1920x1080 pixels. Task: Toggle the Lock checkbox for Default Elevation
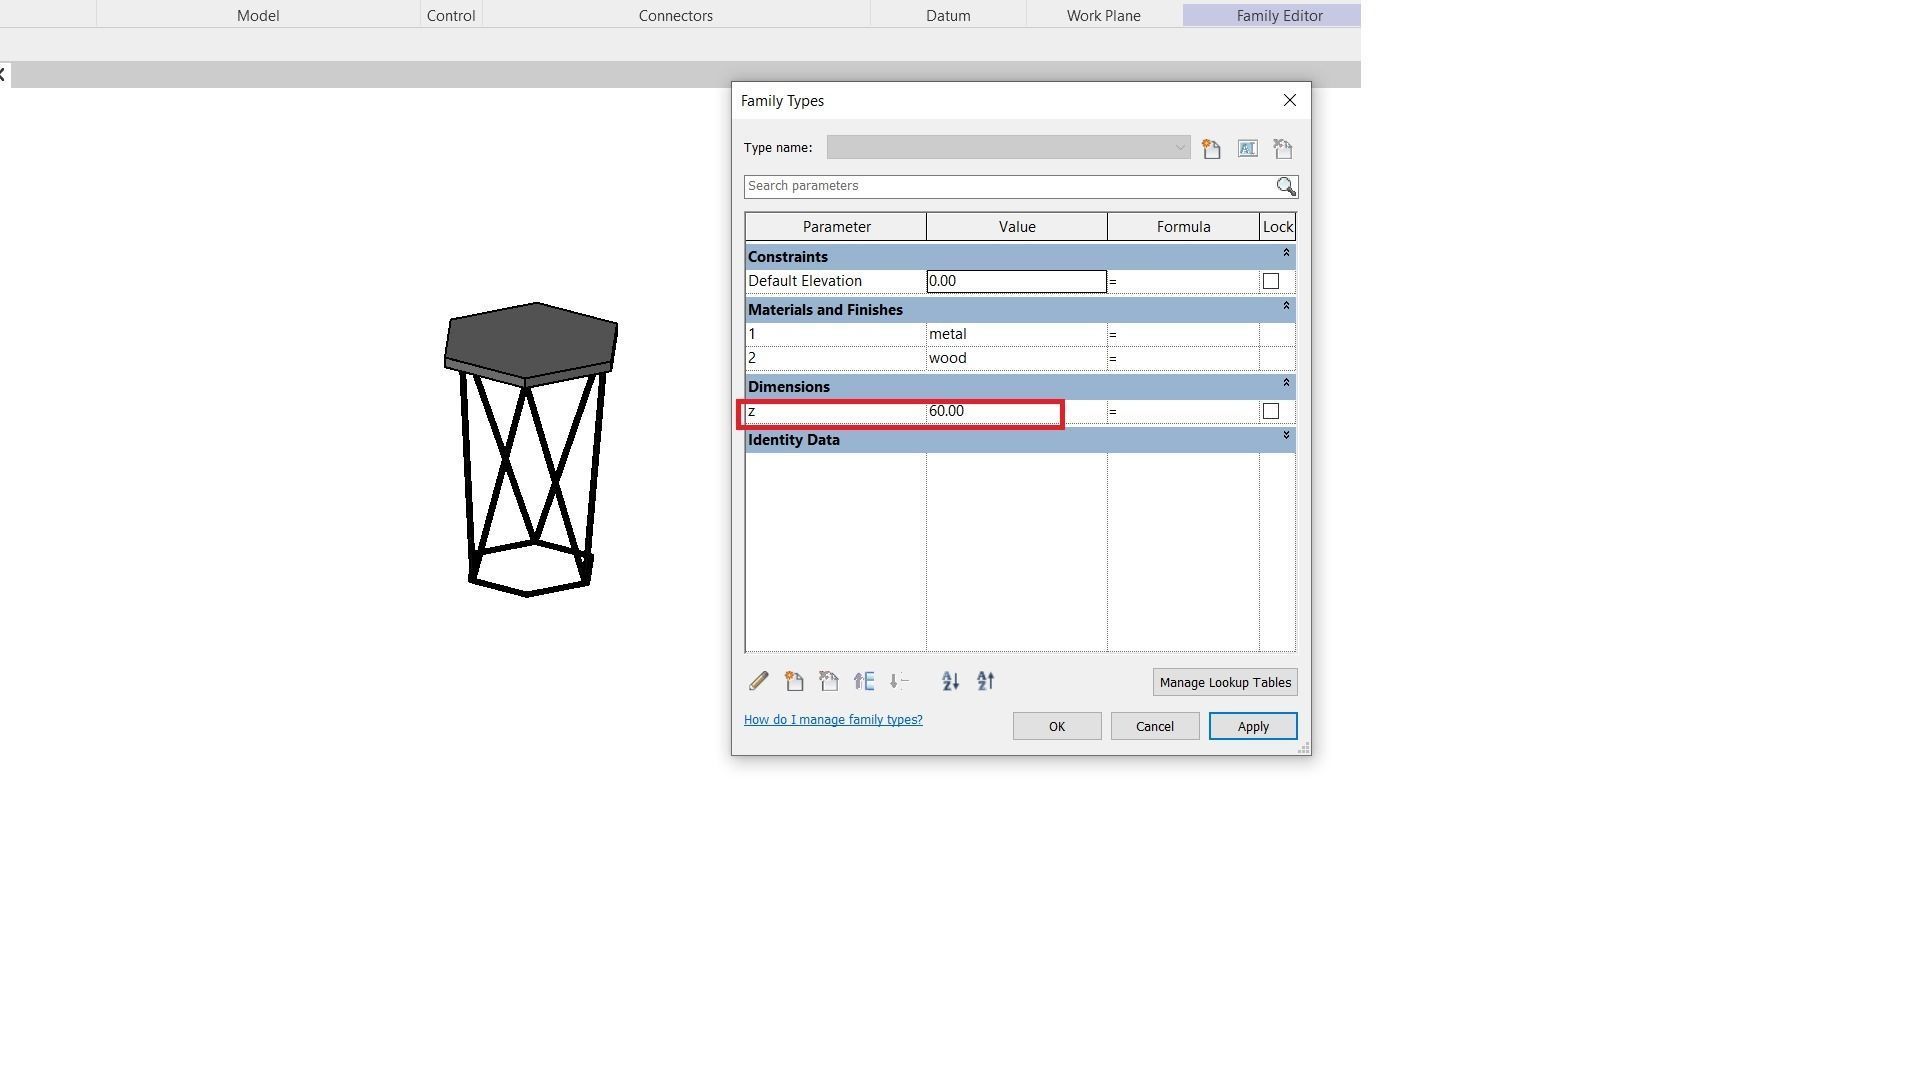(1271, 282)
